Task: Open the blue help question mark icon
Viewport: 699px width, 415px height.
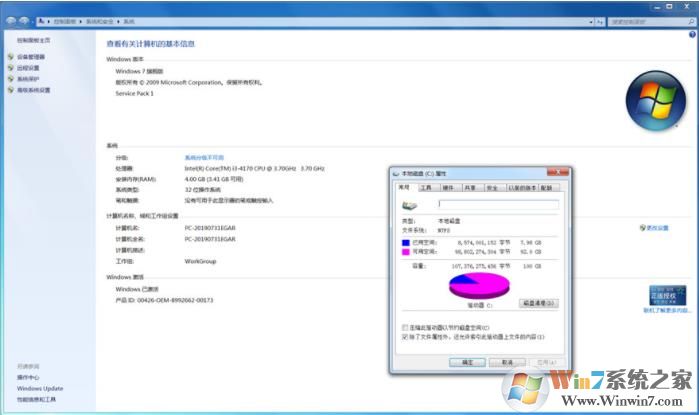Action: click(x=692, y=34)
